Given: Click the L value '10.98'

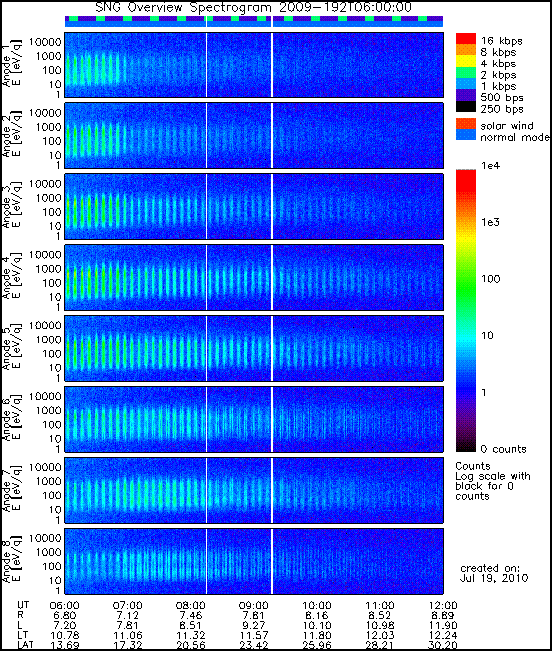Looking at the screenshot, I should pyautogui.click(x=380, y=625).
